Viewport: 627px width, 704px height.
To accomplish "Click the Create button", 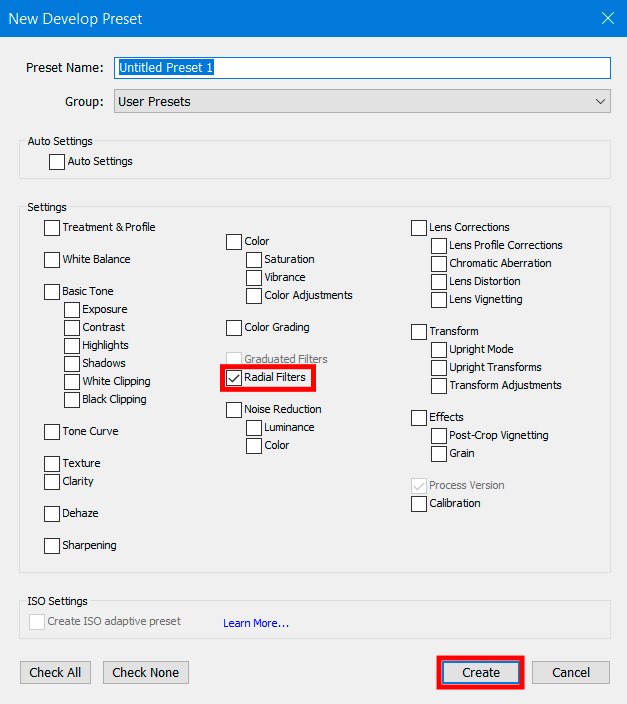I will 480,673.
